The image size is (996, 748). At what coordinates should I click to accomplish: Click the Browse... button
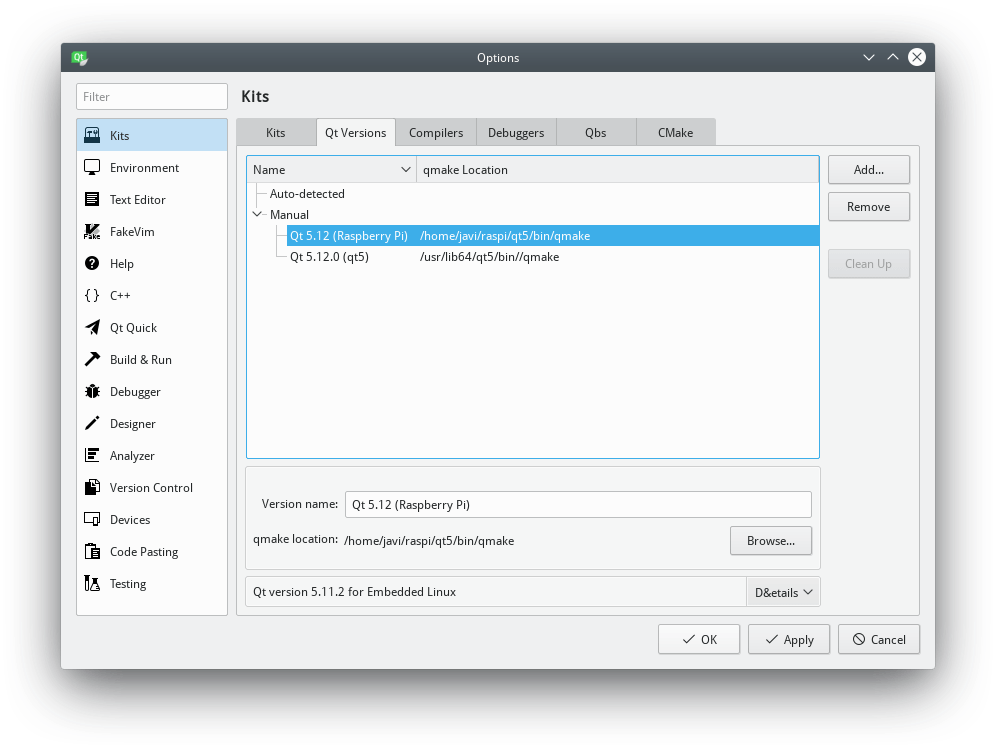coord(771,540)
